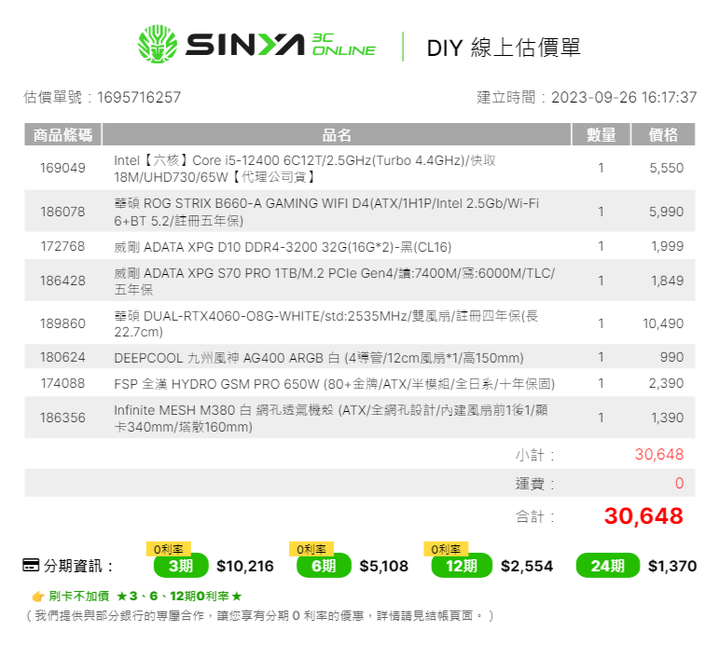
Task: Click the creation time 2023-09-26 16:17:37
Action: [624, 97]
